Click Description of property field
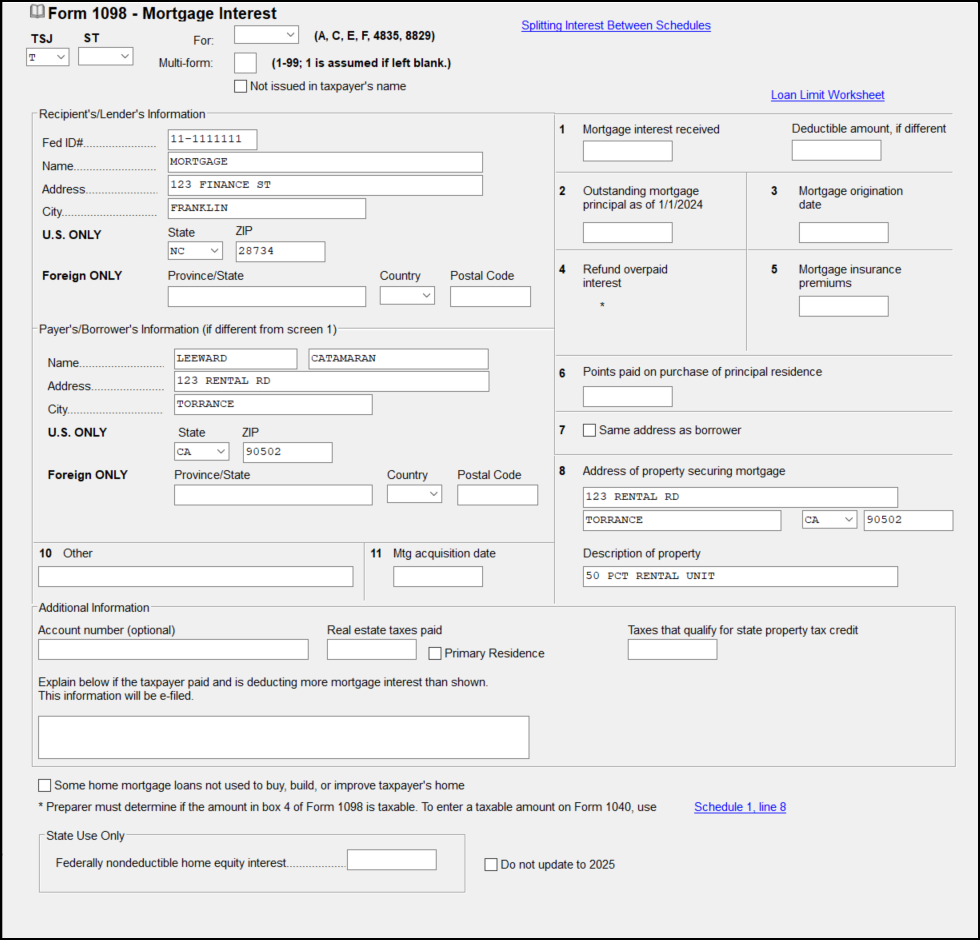Screen dimensions: 980x940 click(x=741, y=576)
